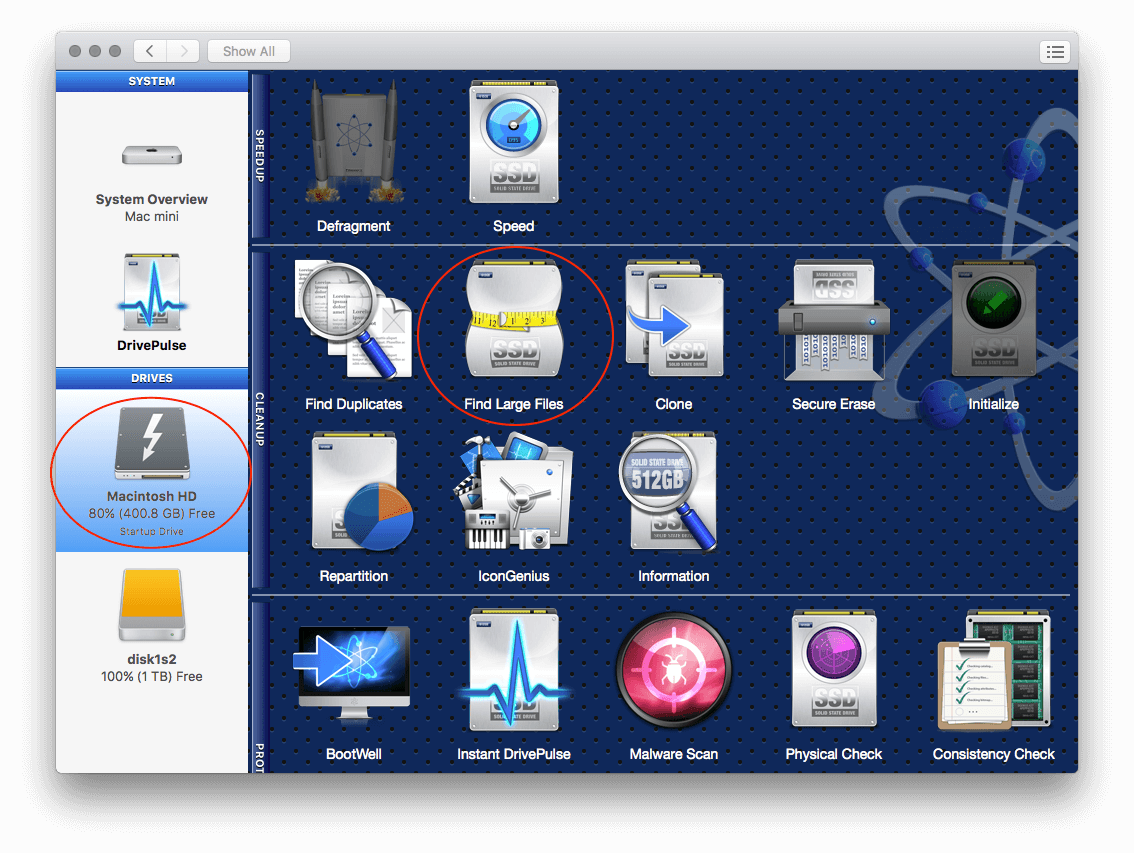The height and width of the screenshot is (853, 1134).
Task: Select the circled Find Large Files tool
Action: [513, 318]
